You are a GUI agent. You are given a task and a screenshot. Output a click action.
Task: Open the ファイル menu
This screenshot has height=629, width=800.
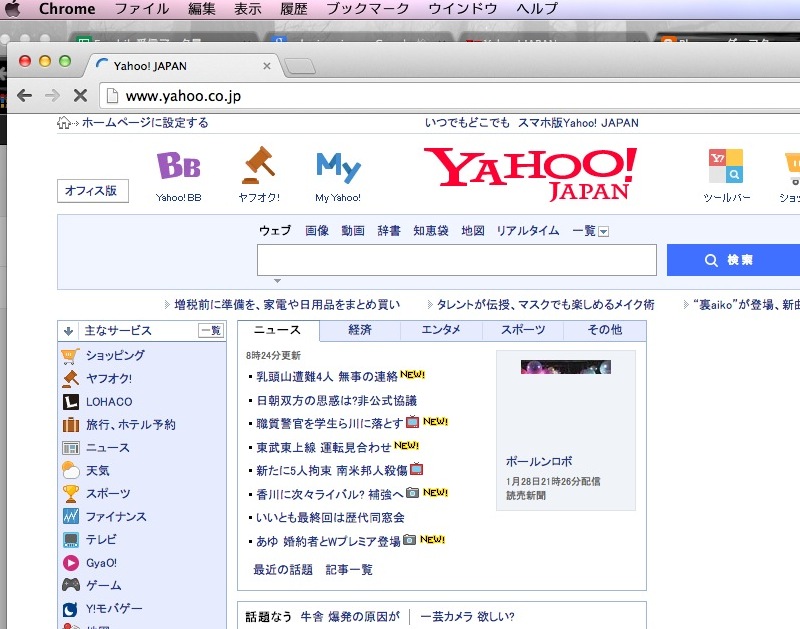(x=141, y=9)
